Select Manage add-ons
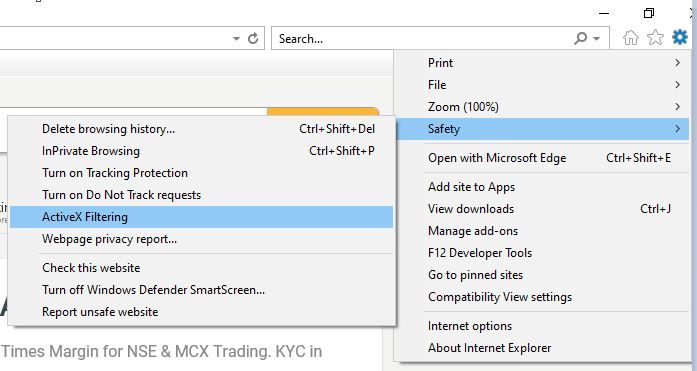 542,231
